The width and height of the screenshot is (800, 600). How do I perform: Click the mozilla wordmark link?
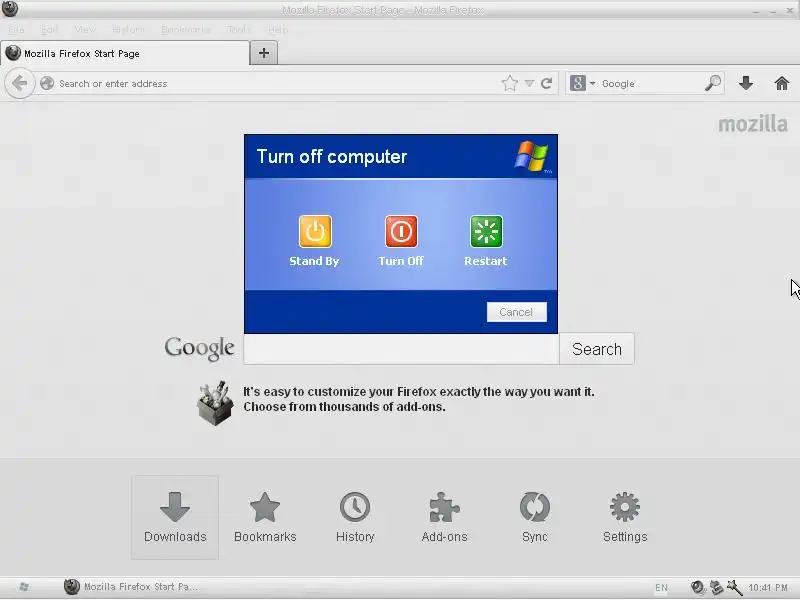coord(753,124)
